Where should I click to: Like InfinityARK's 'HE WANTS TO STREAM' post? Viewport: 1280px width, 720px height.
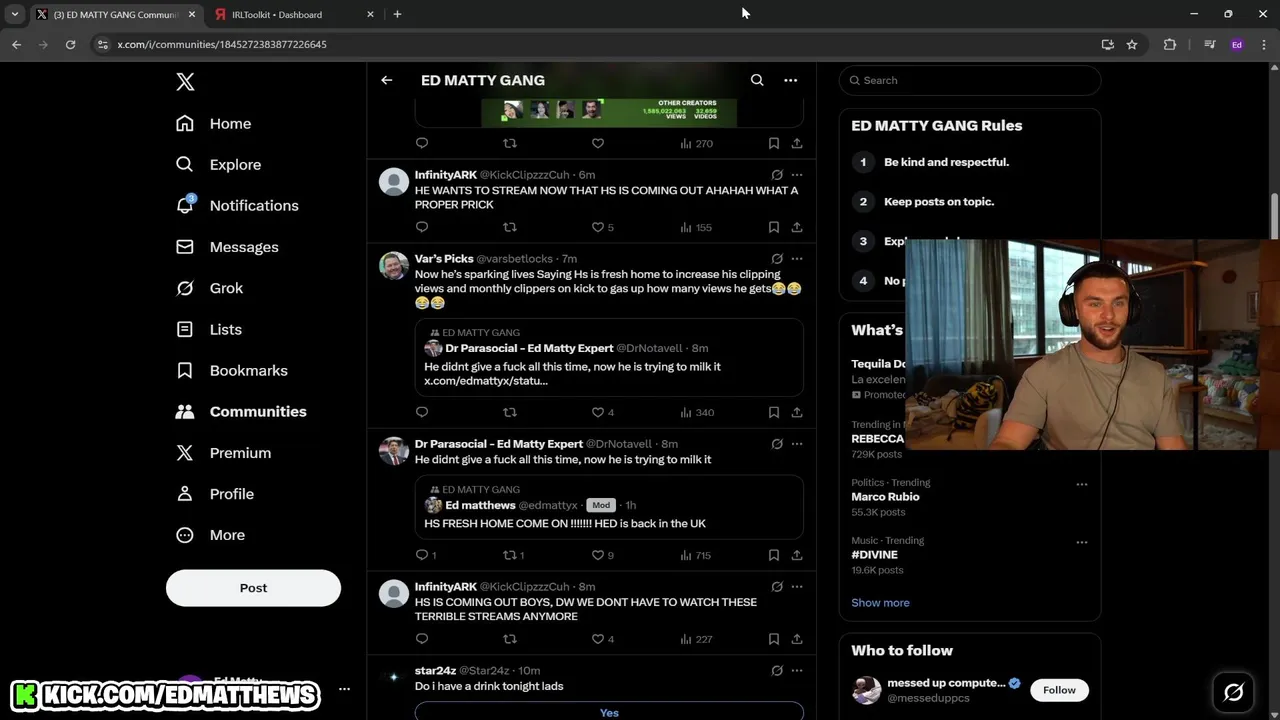pyautogui.click(x=598, y=227)
